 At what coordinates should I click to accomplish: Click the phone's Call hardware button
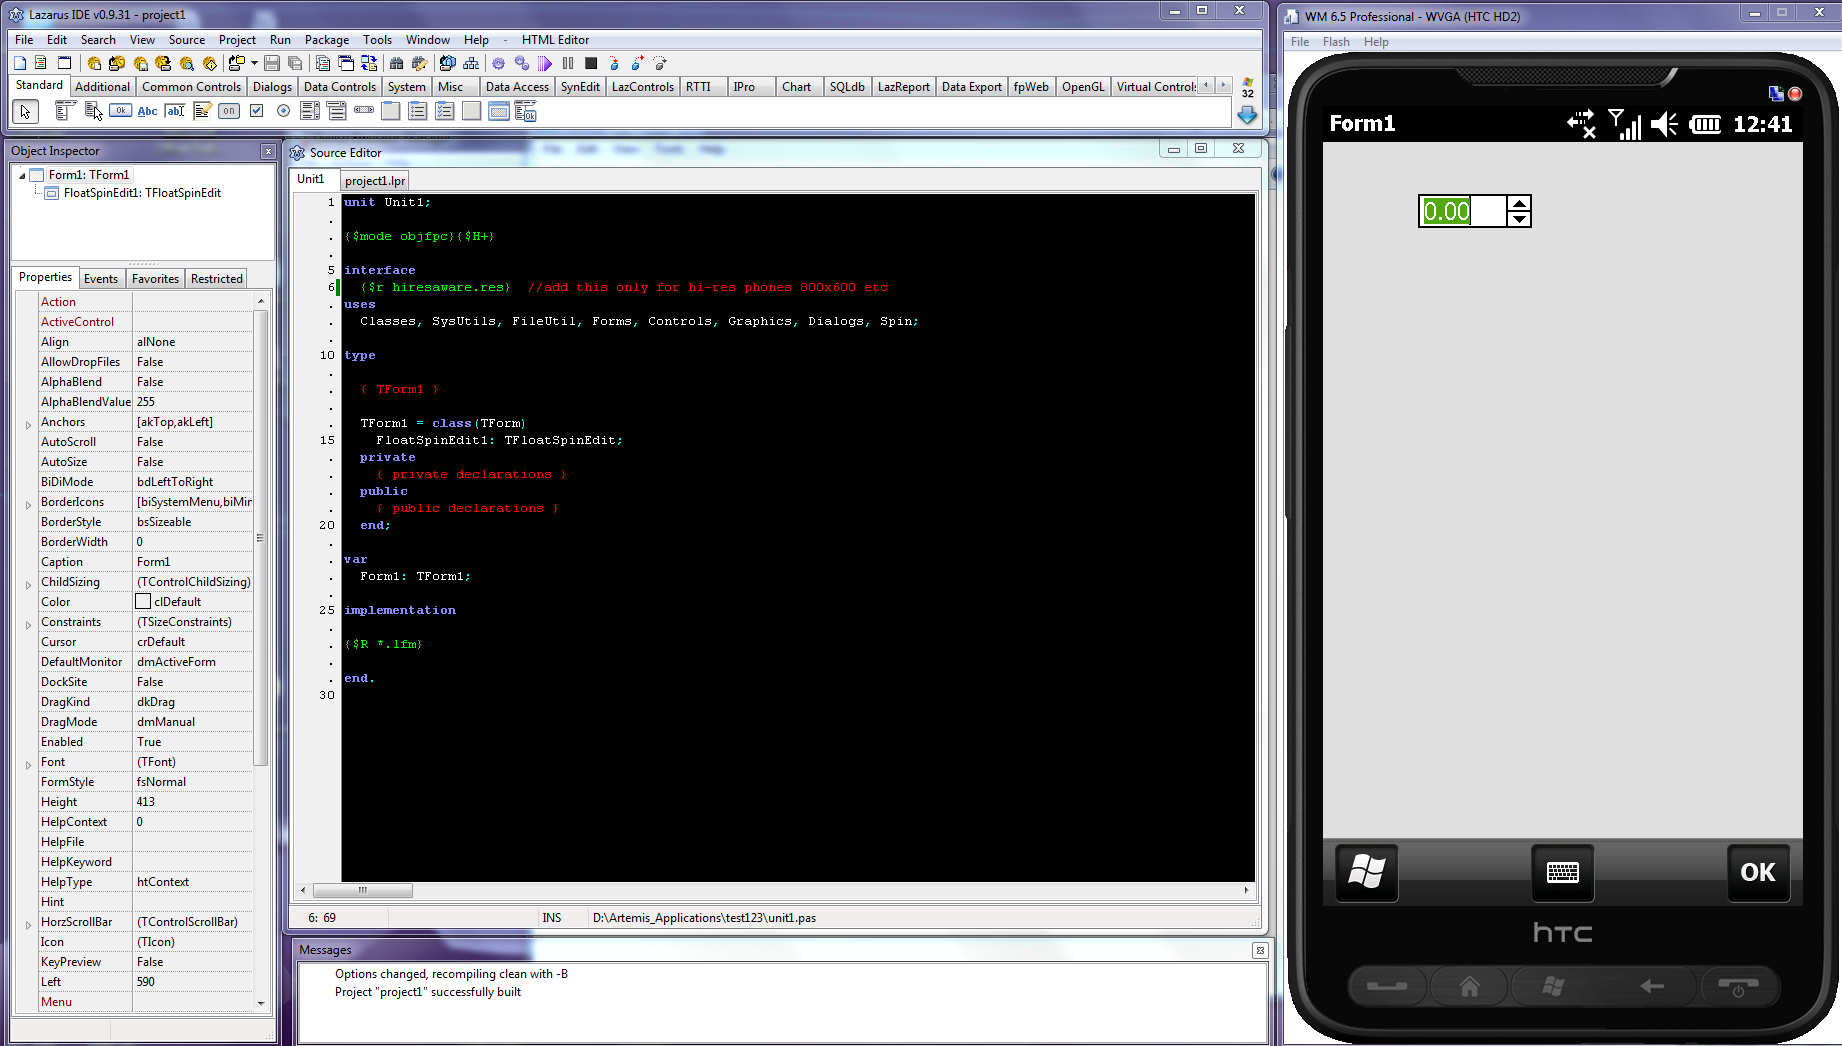point(1386,987)
